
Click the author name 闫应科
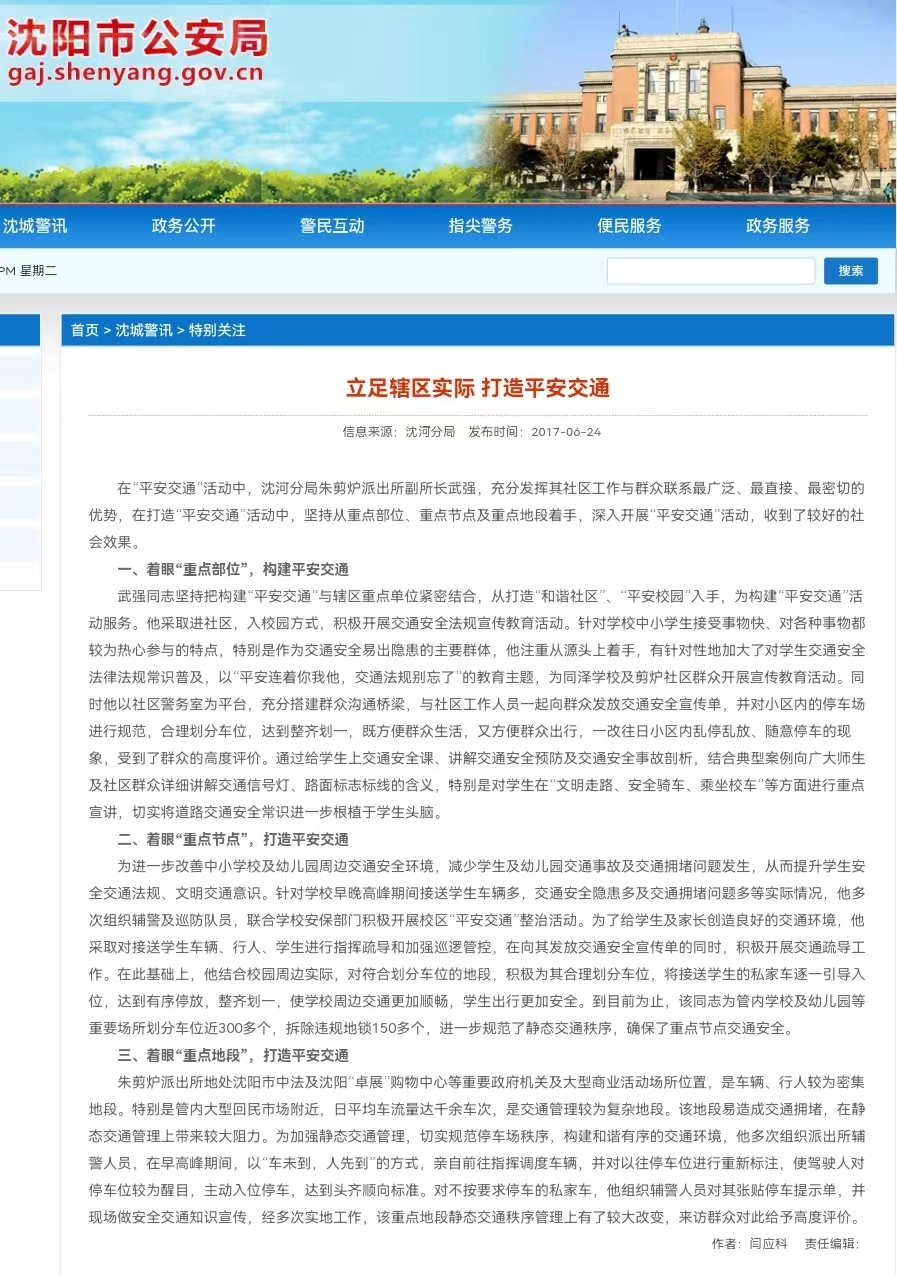[769, 1244]
